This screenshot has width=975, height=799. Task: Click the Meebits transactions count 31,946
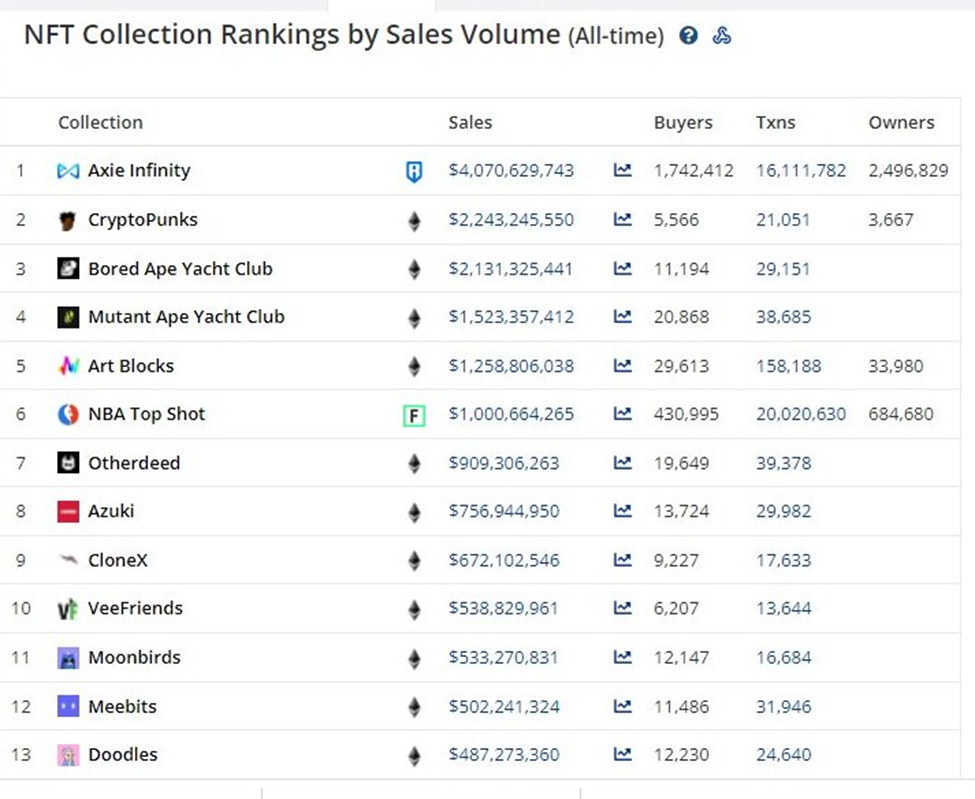[x=783, y=707]
